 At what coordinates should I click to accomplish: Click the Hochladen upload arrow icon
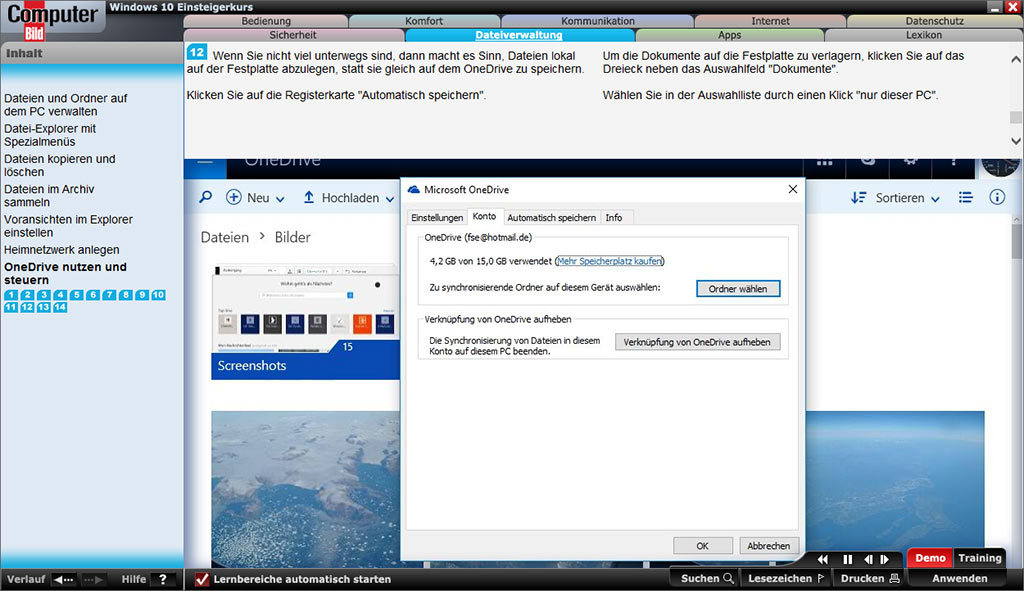[x=309, y=197]
